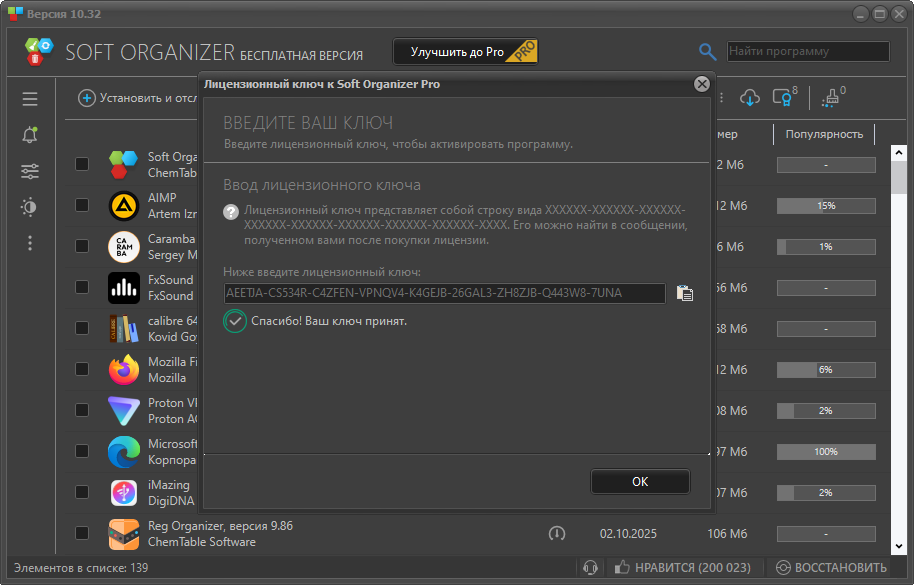This screenshot has height=585, width=914.
Task: Open the notifications bell in the sidebar
Action: (30, 136)
